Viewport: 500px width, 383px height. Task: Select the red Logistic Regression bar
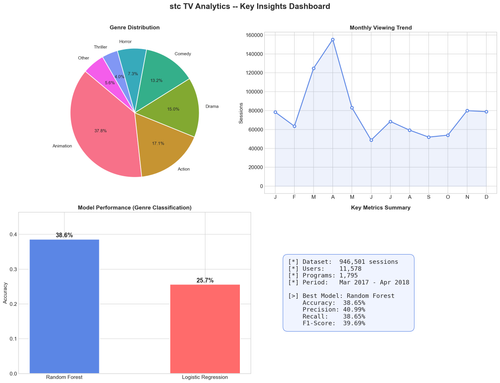205,329
